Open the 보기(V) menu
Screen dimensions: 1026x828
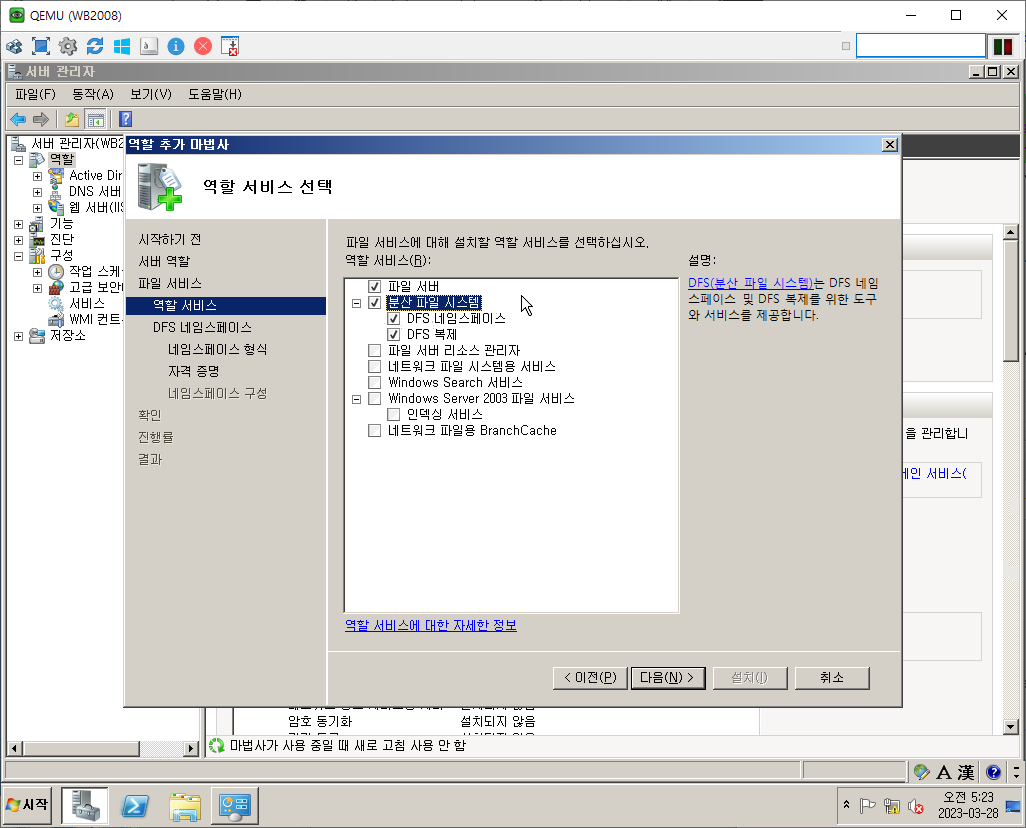[x=150, y=94]
